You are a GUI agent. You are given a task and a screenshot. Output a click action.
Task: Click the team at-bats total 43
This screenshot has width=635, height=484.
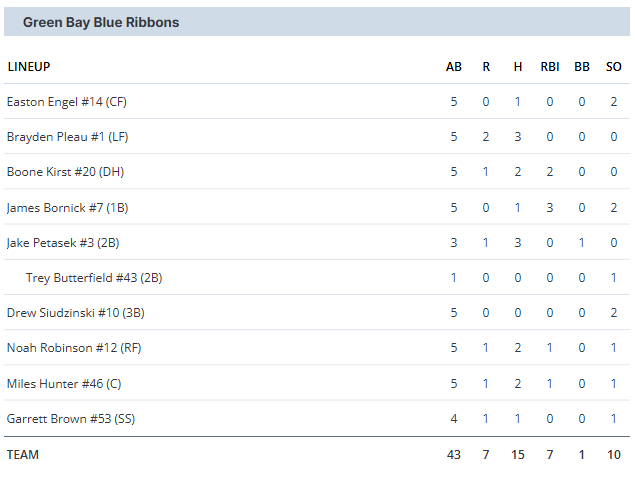(x=454, y=454)
